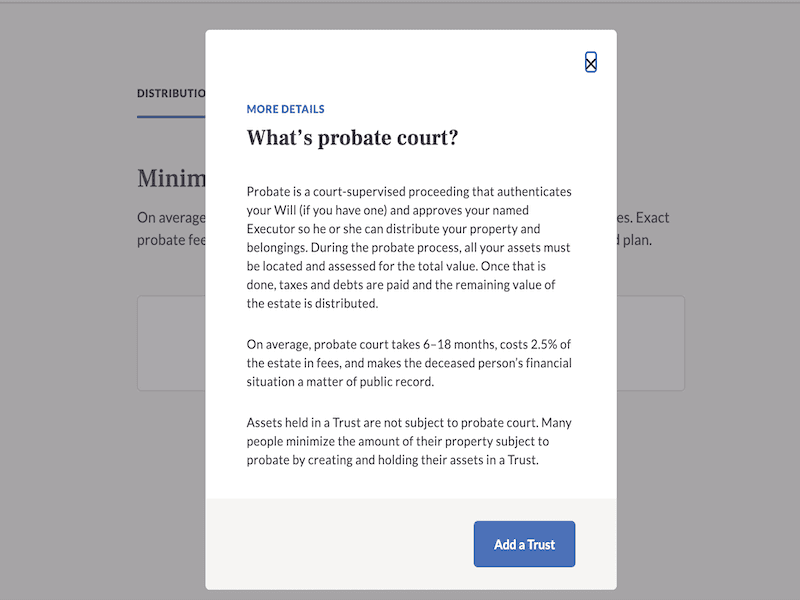Click the gray footer area beside Add a Trust
This screenshot has height=600, width=800.
[340, 544]
